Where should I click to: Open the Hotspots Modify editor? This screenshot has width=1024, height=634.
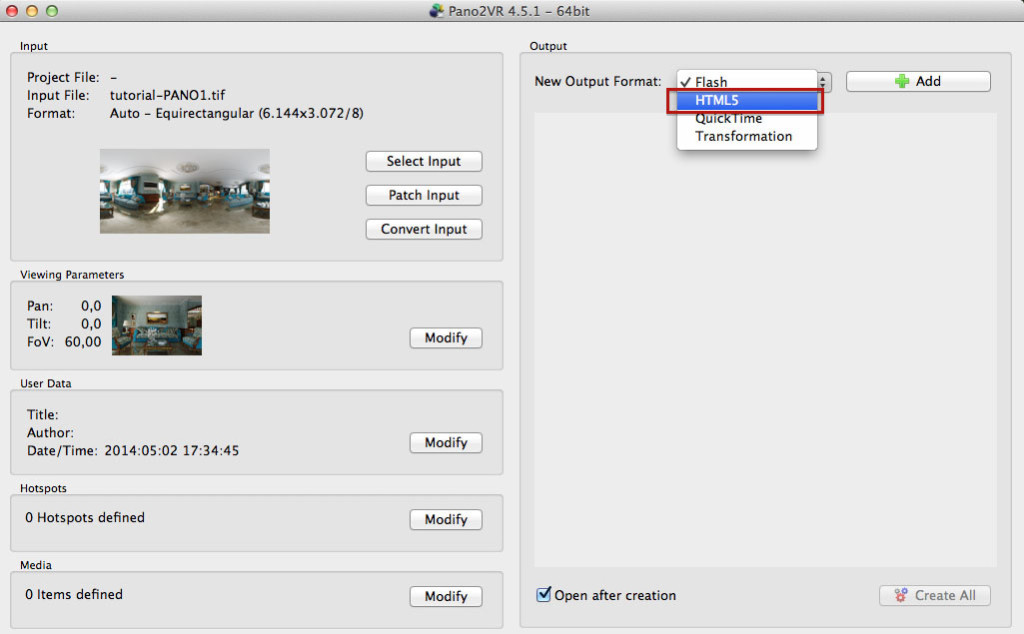(x=446, y=519)
